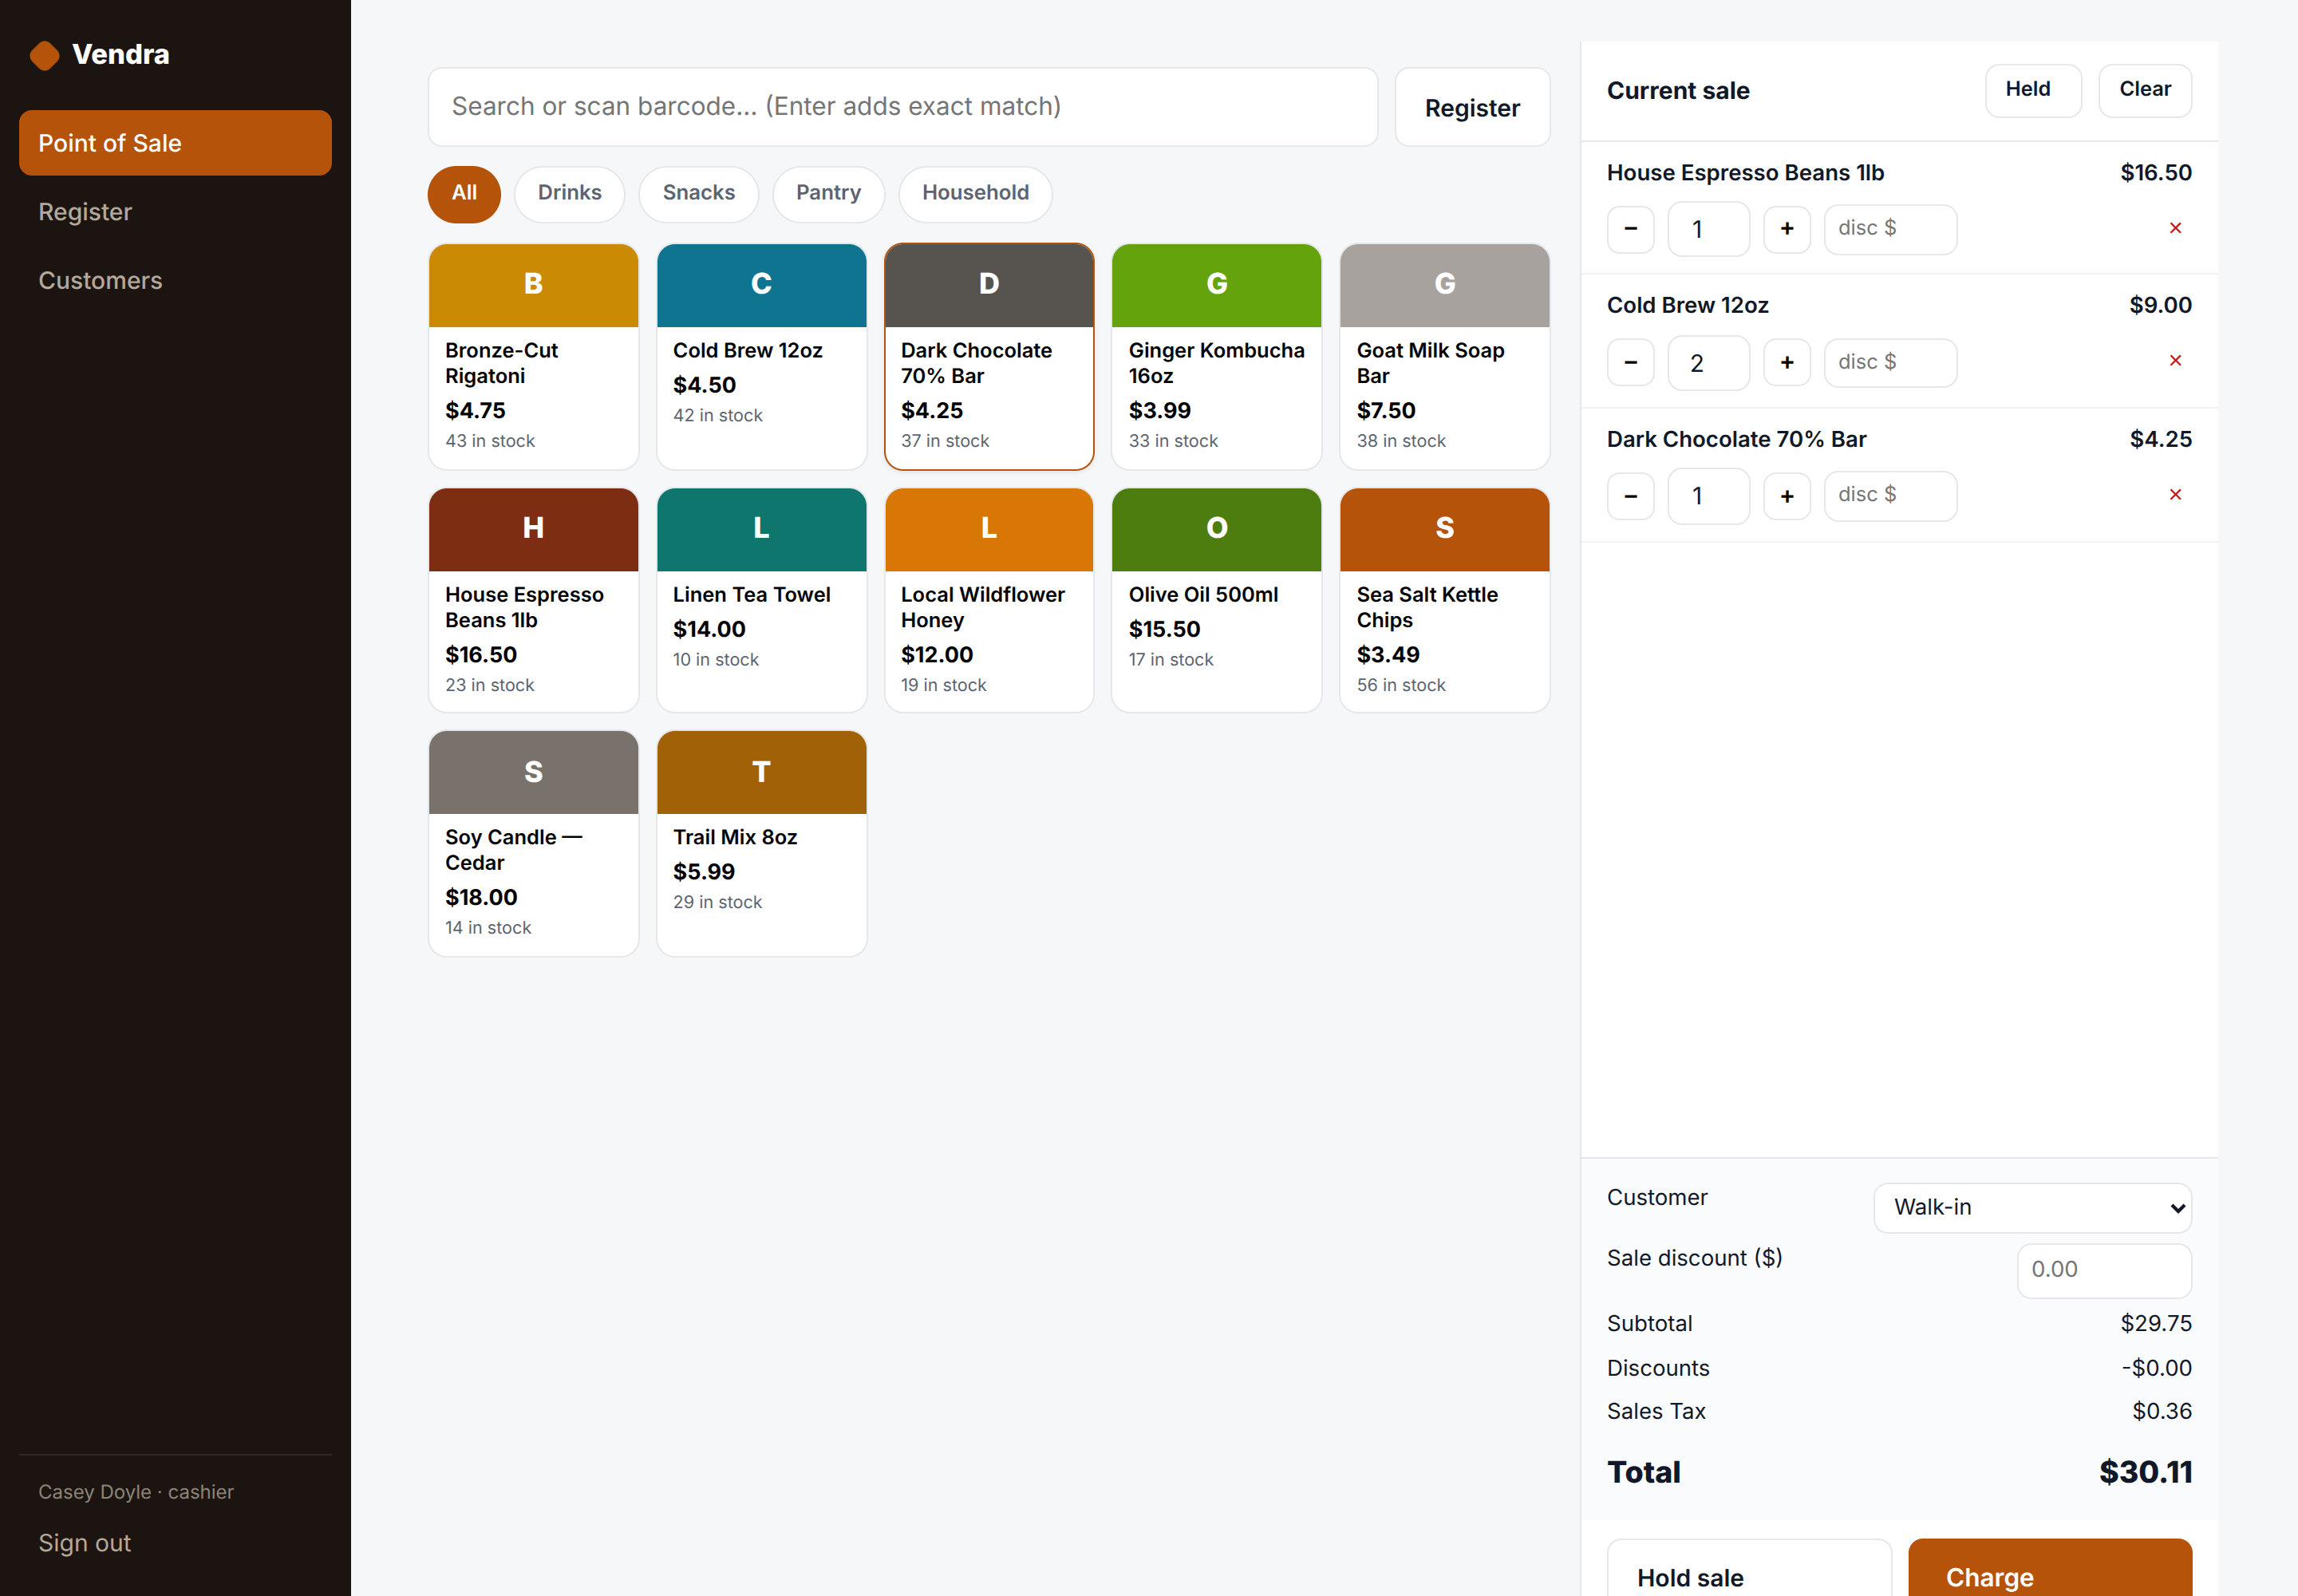Screen dimensions: 2298x1596
Task: Increase Dark Chocolate Bar quantity
Action: pyautogui.click(x=1787, y=496)
